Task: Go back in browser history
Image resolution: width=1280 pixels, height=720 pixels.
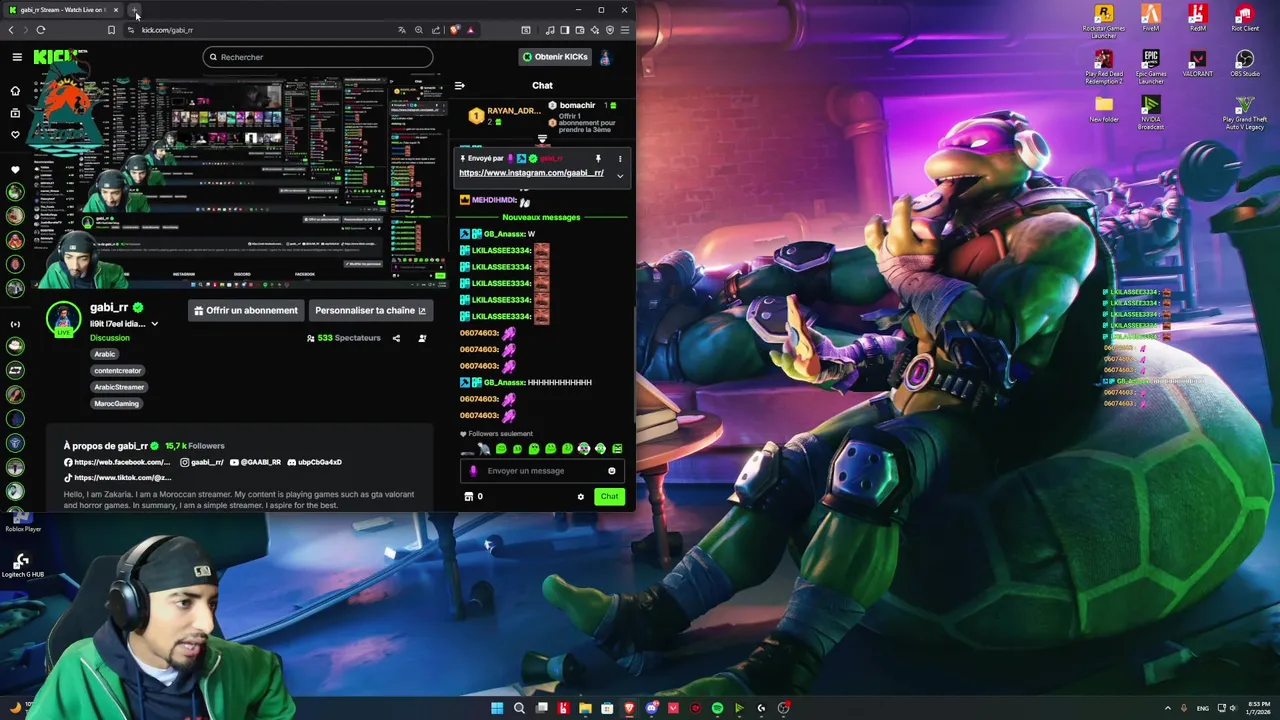Action: tap(11, 30)
